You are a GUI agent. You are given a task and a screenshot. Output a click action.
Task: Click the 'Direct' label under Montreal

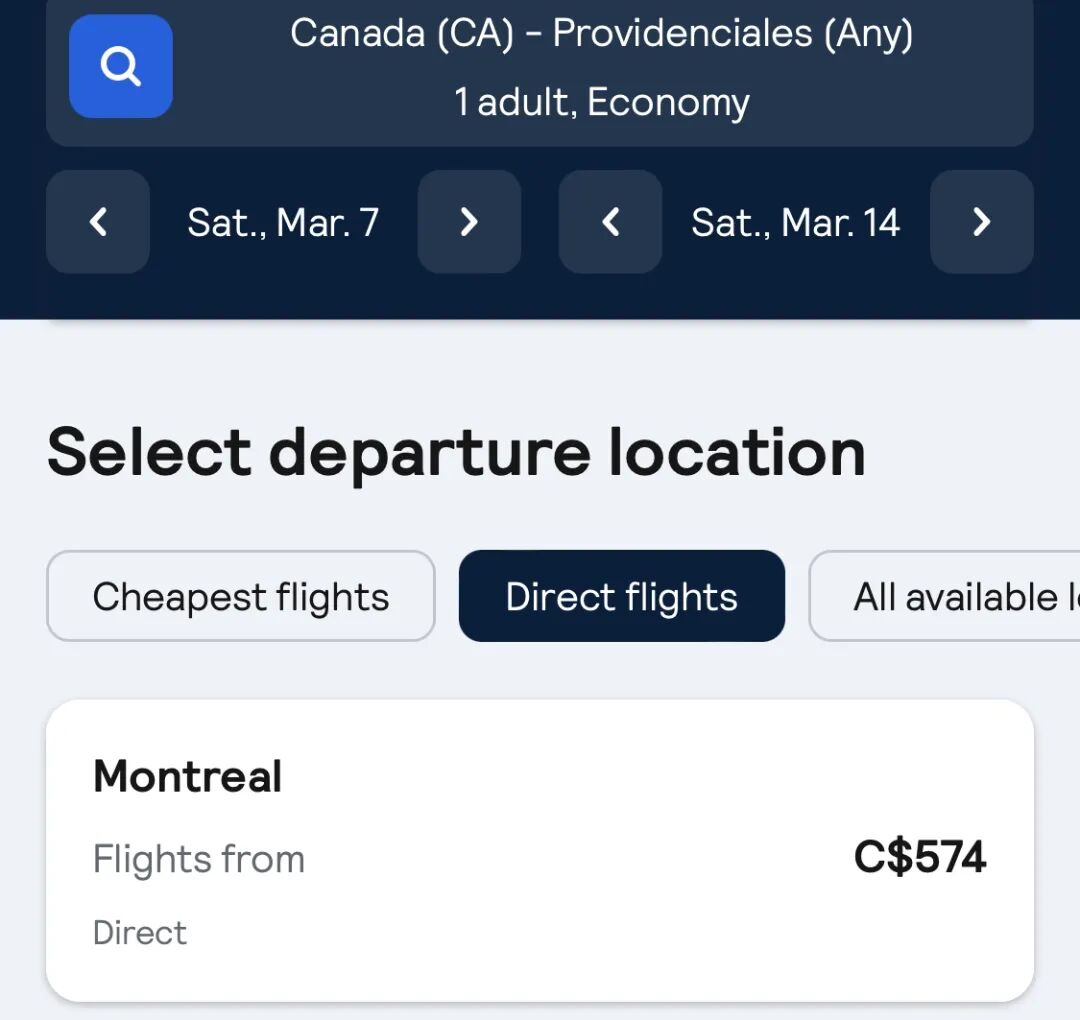140,932
